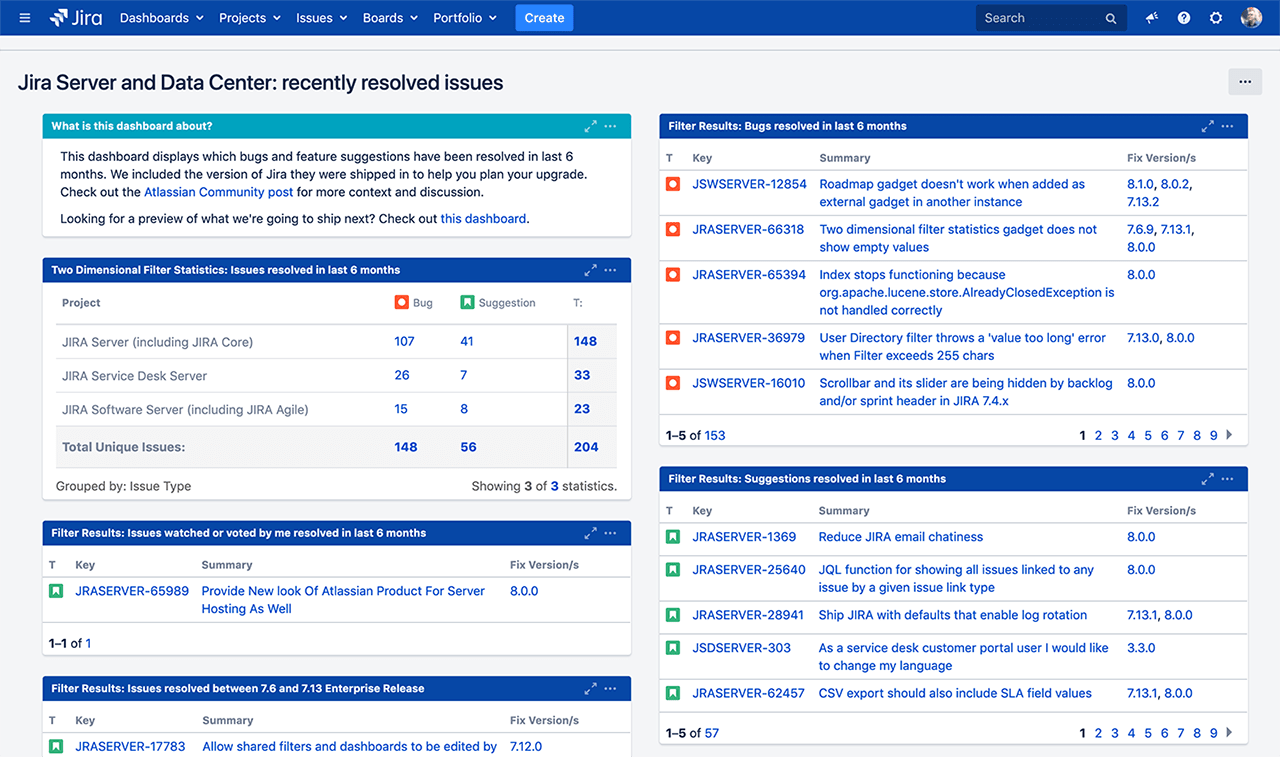Open options for 'Bugs resolved in last 6 months' gadget
The width and height of the screenshot is (1280, 757).
point(1228,127)
